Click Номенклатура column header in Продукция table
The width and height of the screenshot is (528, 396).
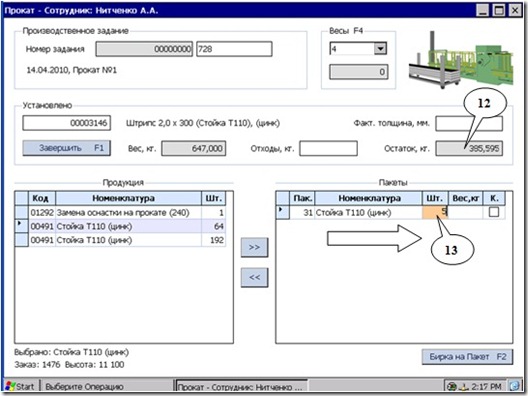click(x=128, y=198)
